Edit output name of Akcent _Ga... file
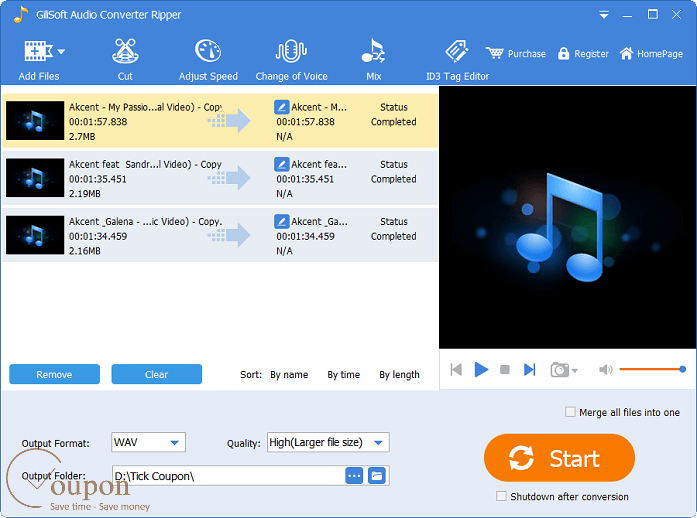This screenshot has width=697, height=518. (x=281, y=221)
